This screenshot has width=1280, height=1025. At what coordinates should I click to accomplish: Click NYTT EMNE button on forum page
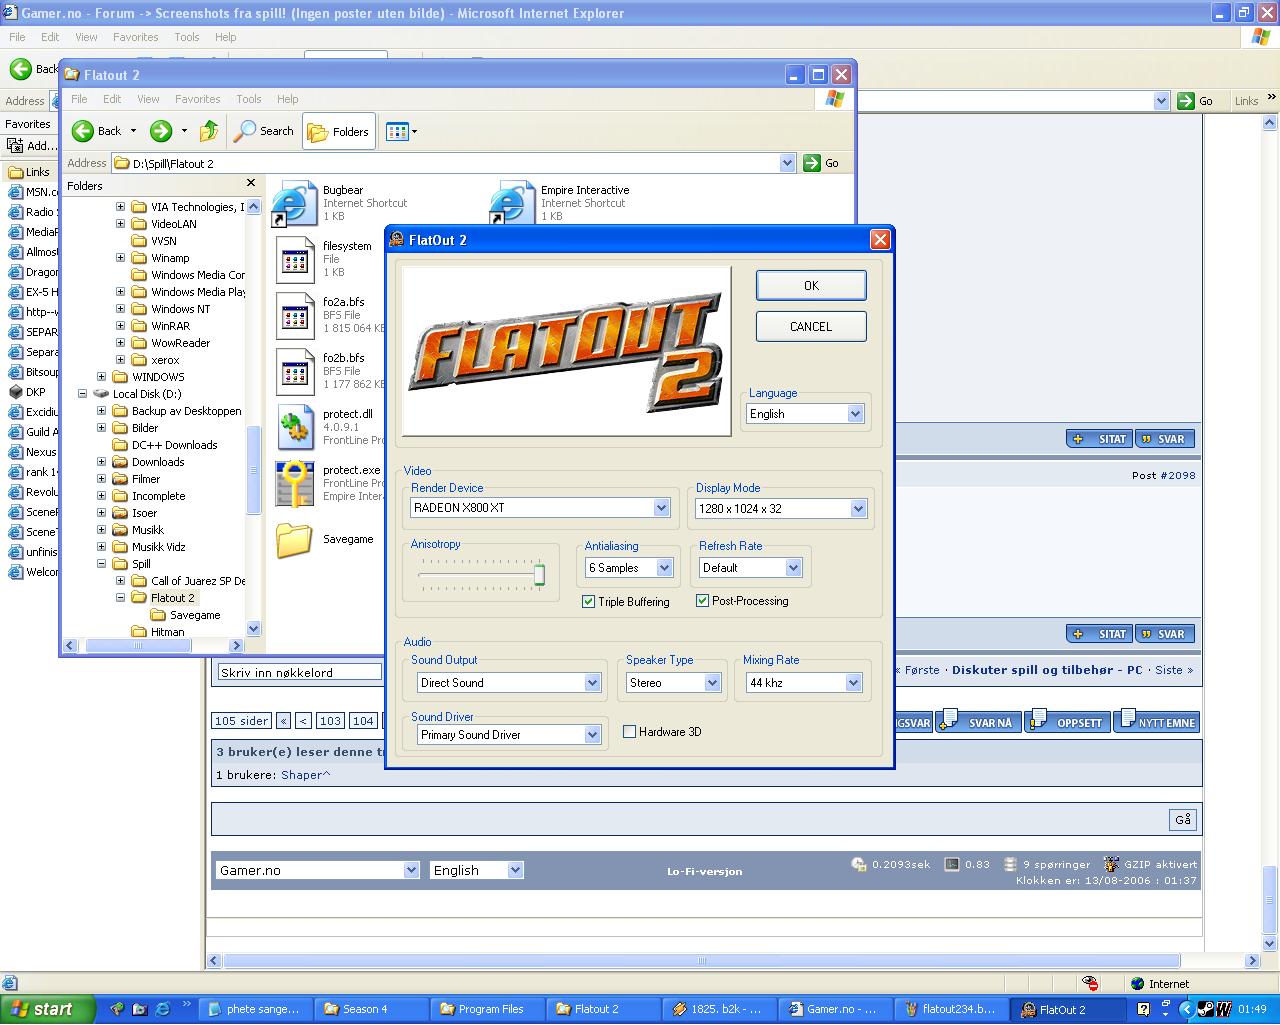coord(1156,721)
